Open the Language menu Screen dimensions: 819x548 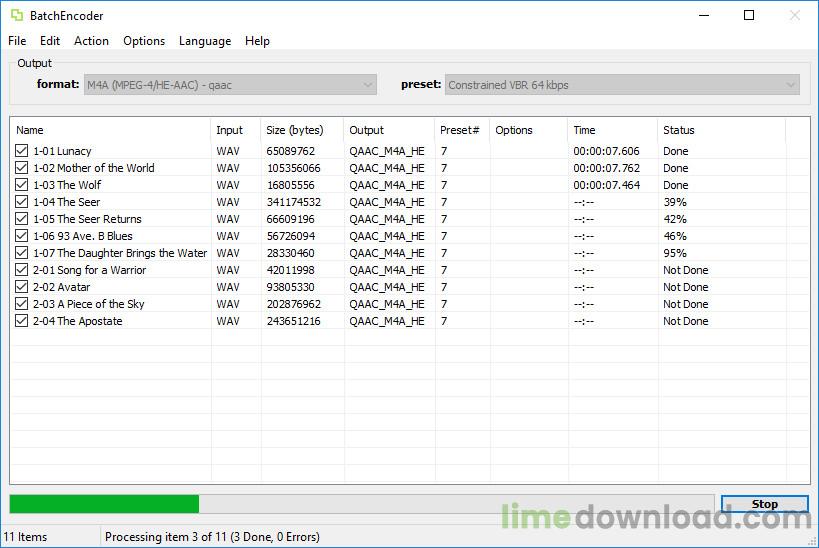click(x=205, y=41)
